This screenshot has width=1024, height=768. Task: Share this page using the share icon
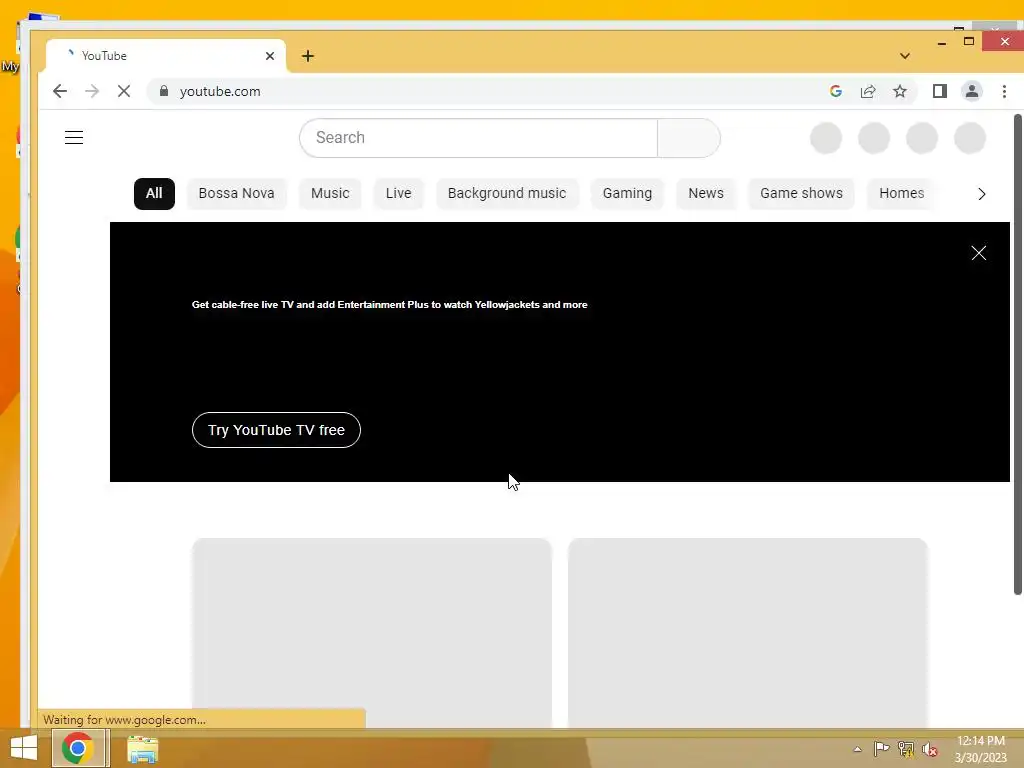pos(868,91)
